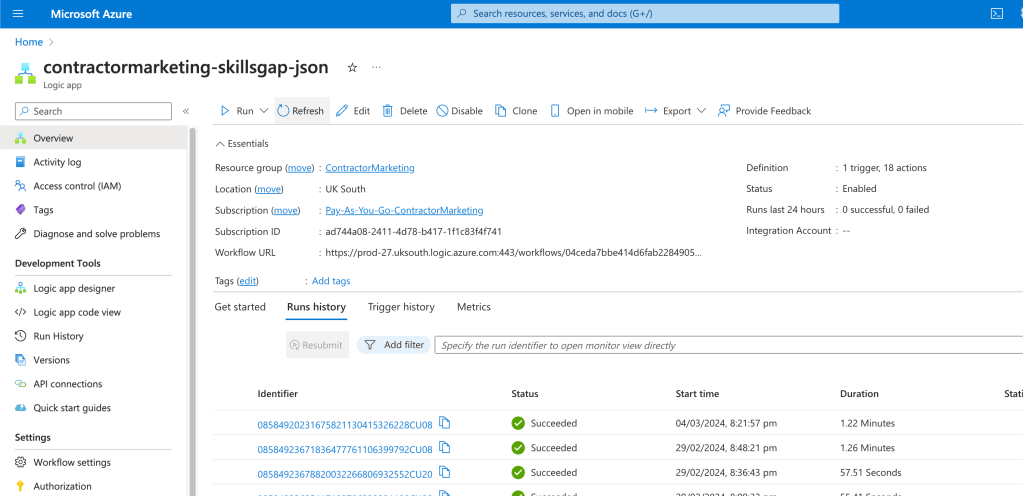This screenshot has height=496, width=1023.
Task: Disable the logic app
Action: (459, 111)
